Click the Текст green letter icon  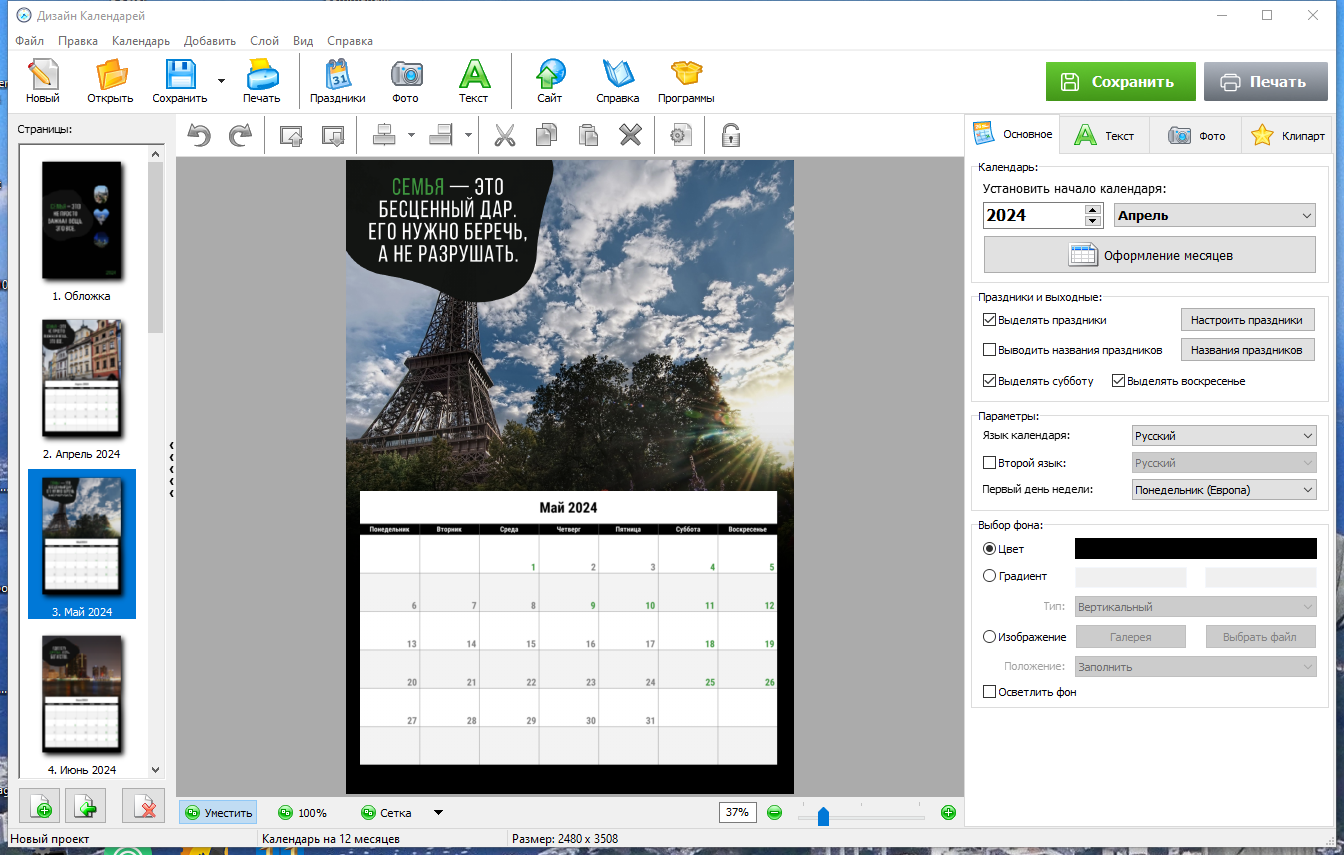pyautogui.click(x=474, y=82)
